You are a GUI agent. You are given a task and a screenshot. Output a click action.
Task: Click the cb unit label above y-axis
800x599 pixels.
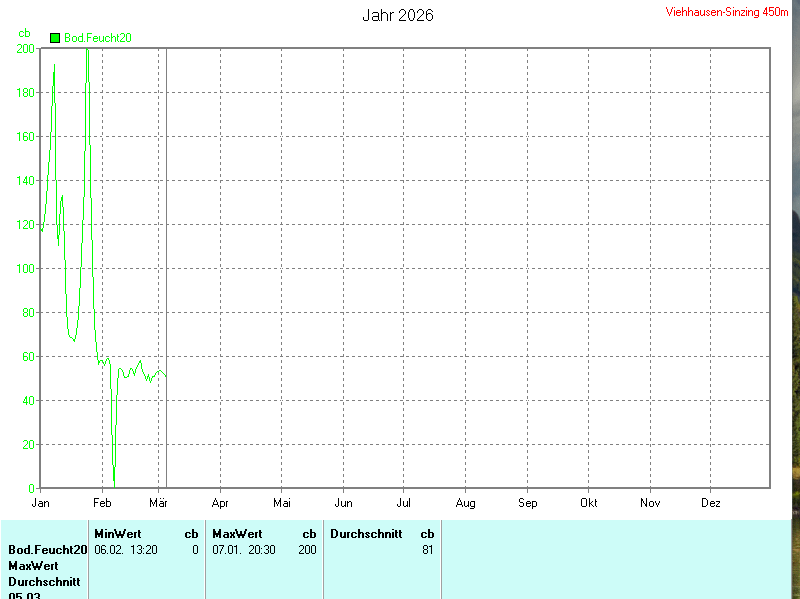pos(25,34)
